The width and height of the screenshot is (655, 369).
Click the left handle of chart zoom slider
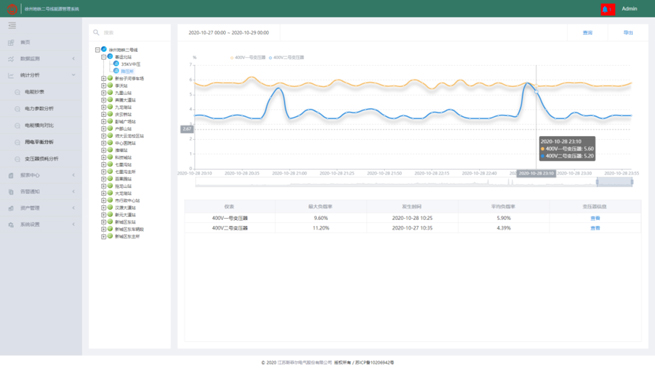(597, 182)
